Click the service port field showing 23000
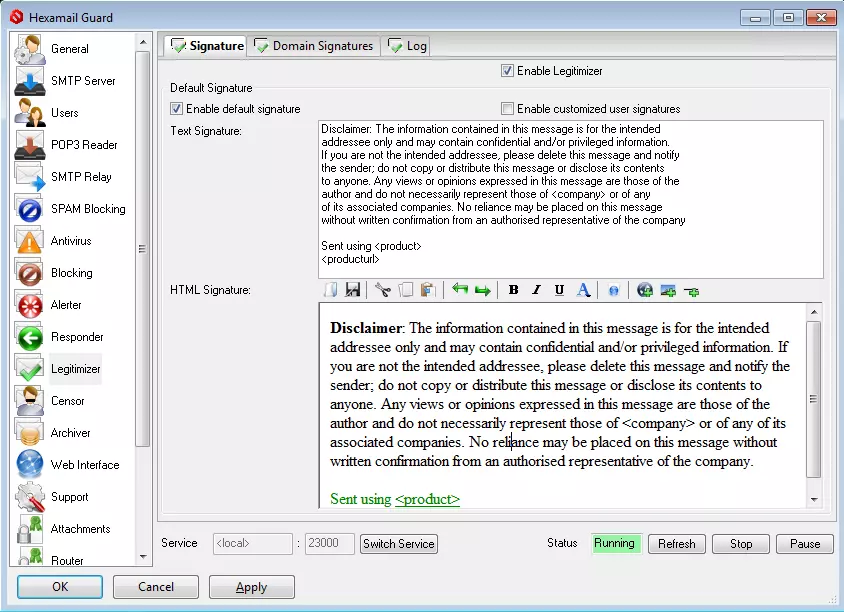This screenshot has height=612, width=844. pyautogui.click(x=329, y=544)
